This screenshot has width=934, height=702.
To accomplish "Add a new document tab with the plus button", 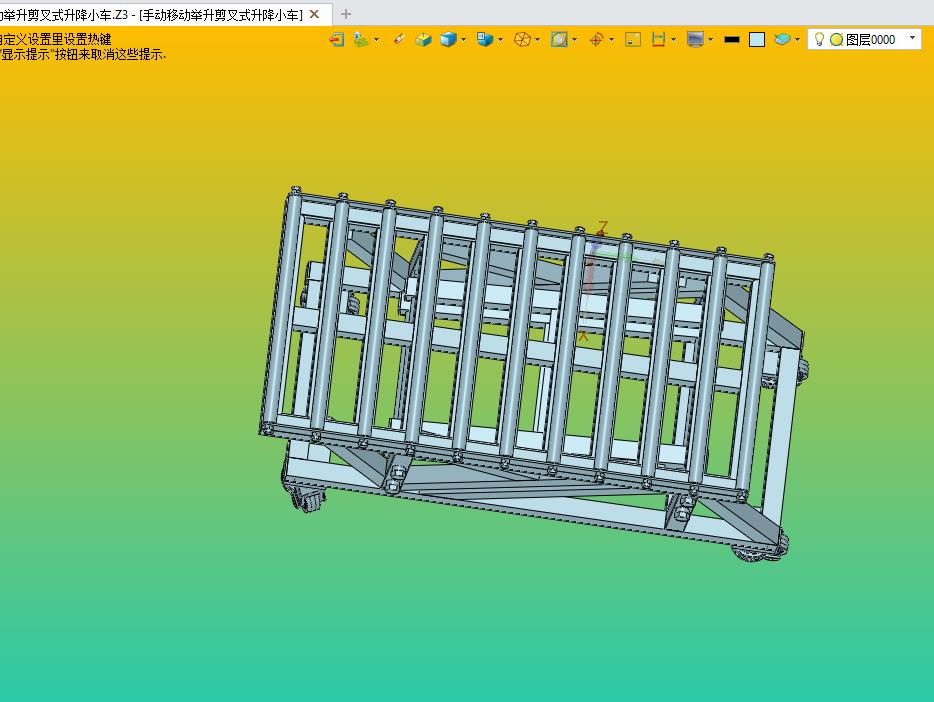I will coord(345,14).
